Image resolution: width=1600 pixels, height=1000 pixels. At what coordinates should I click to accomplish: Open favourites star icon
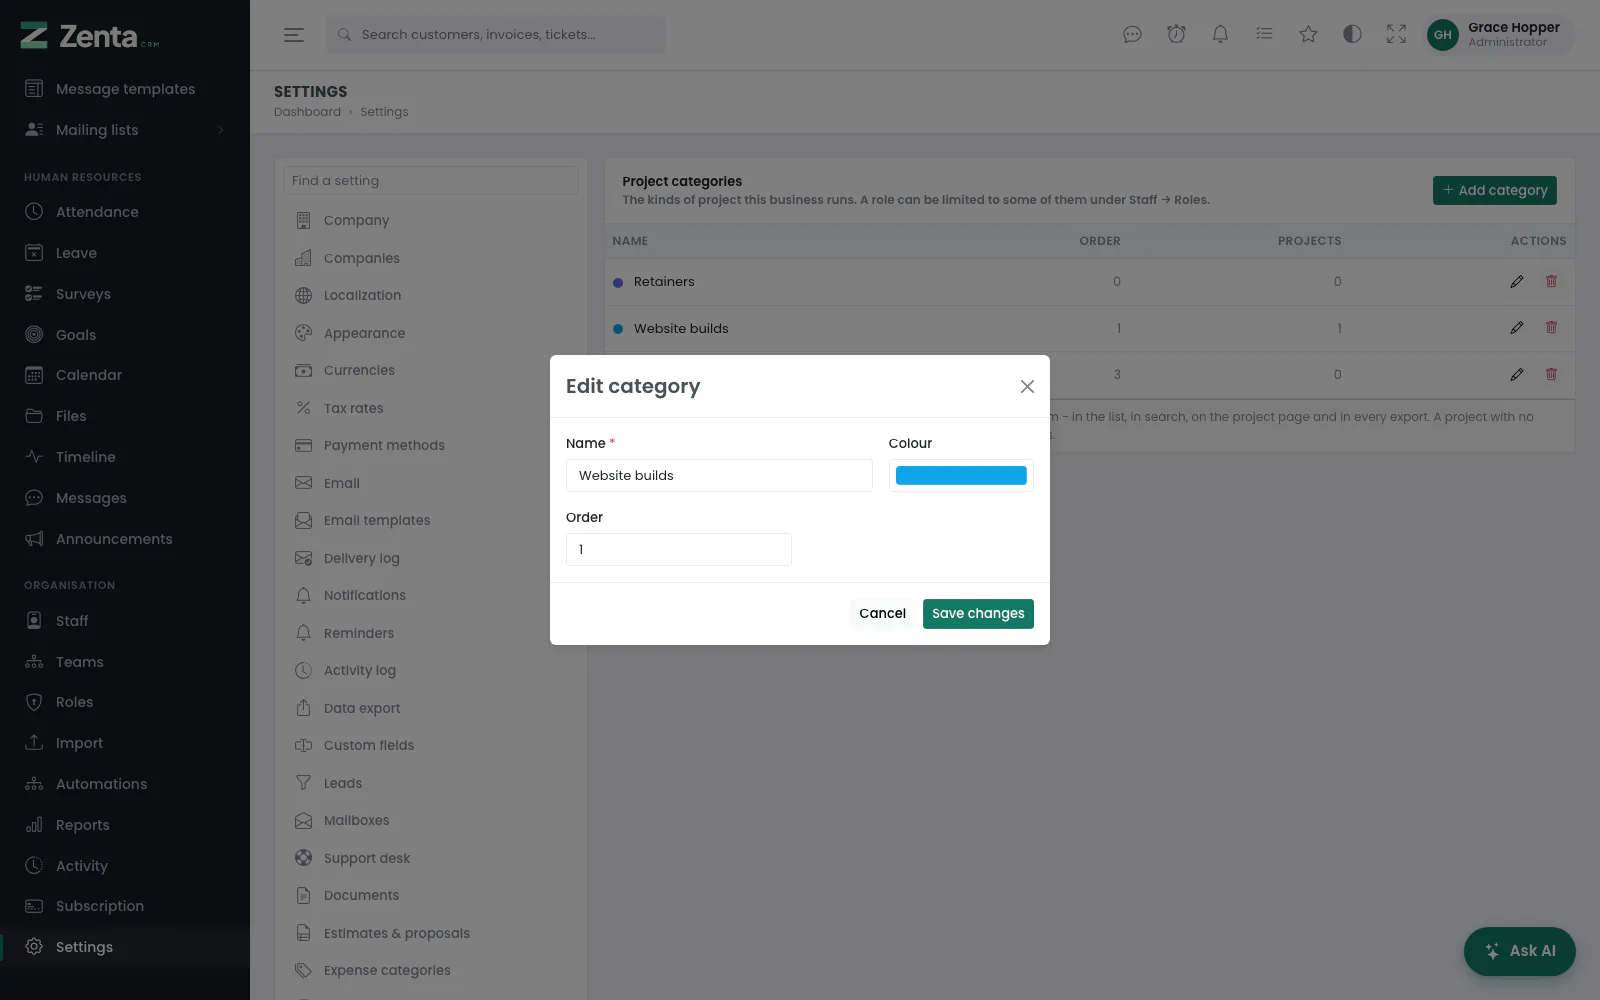(1308, 35)
